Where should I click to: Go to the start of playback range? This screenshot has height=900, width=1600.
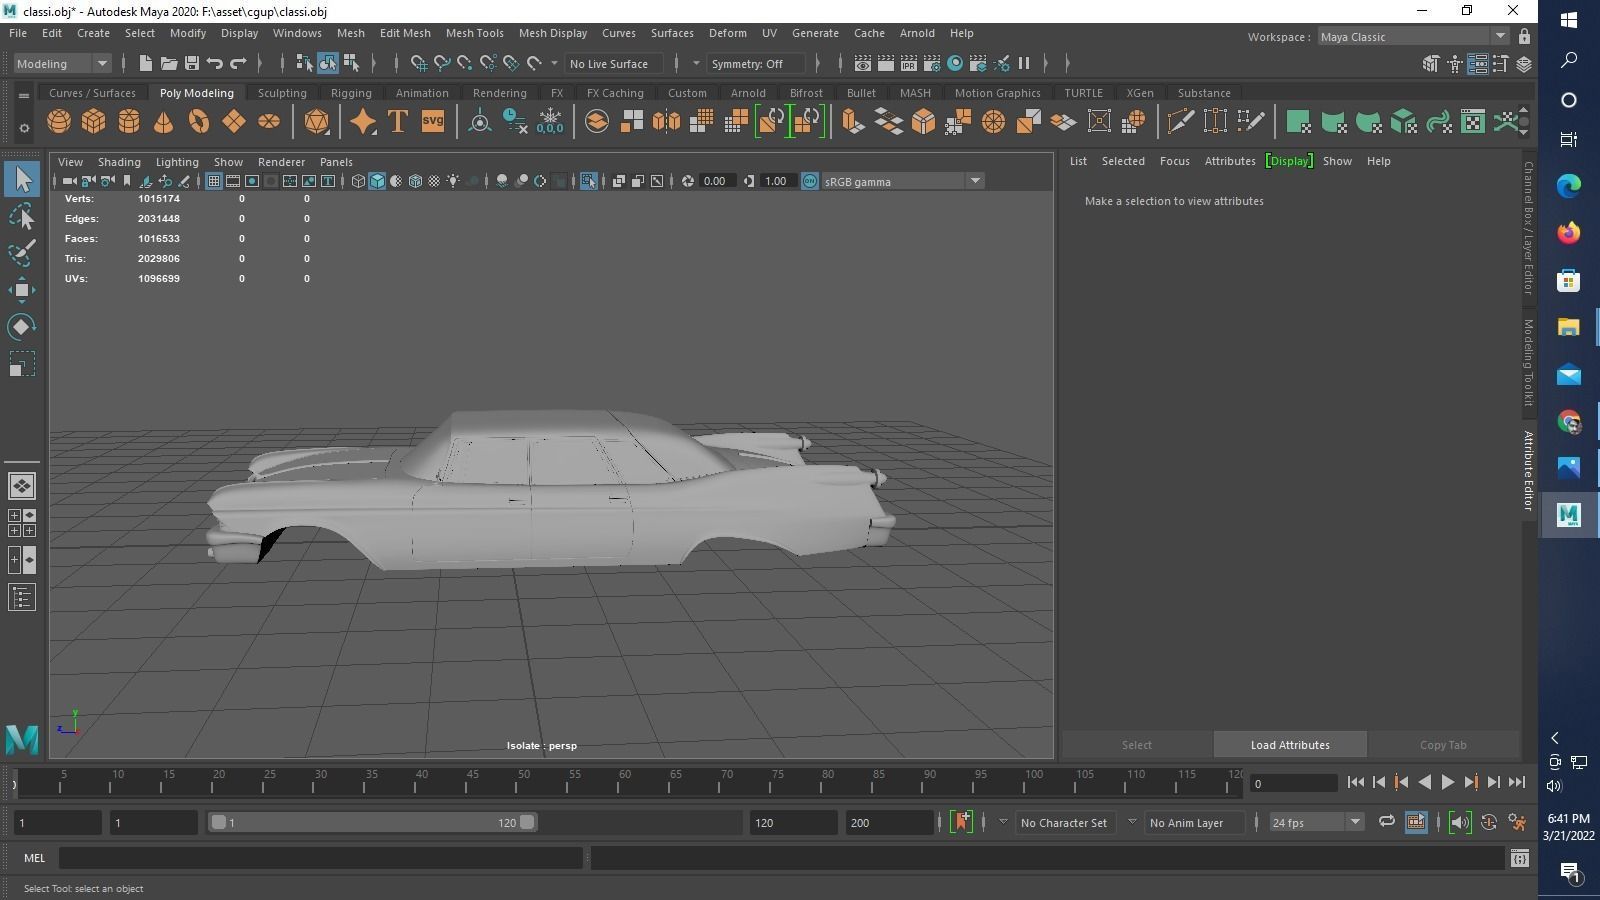pos(1356,782)
